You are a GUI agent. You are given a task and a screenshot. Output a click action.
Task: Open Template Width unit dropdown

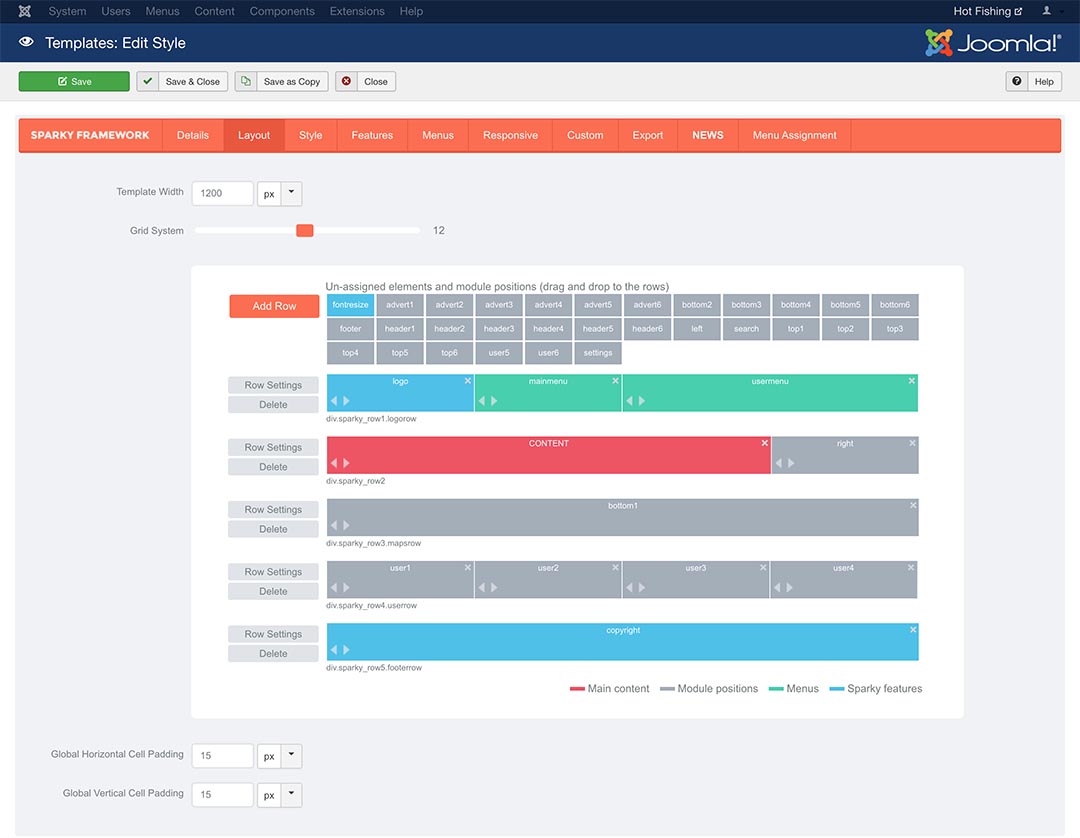[291, 193]
